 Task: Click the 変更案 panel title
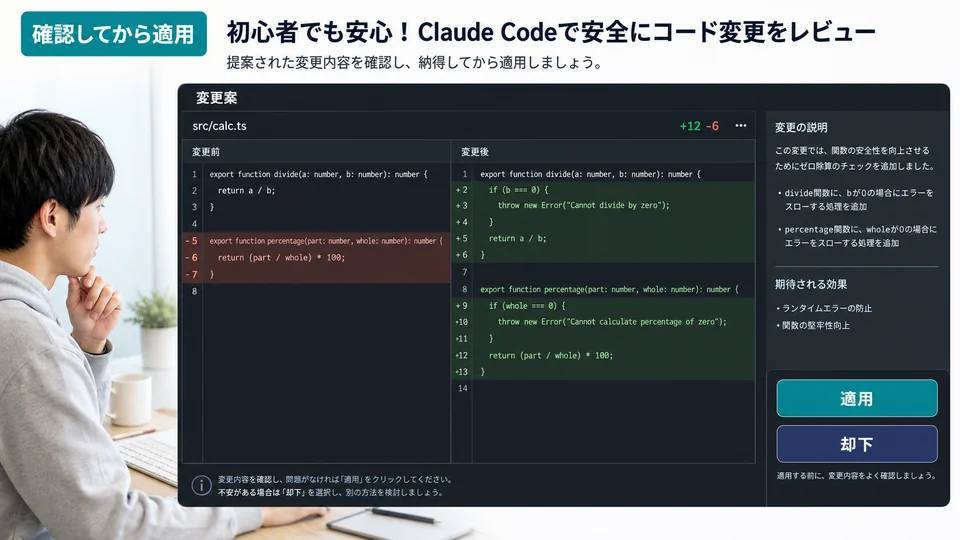[217, 98]
